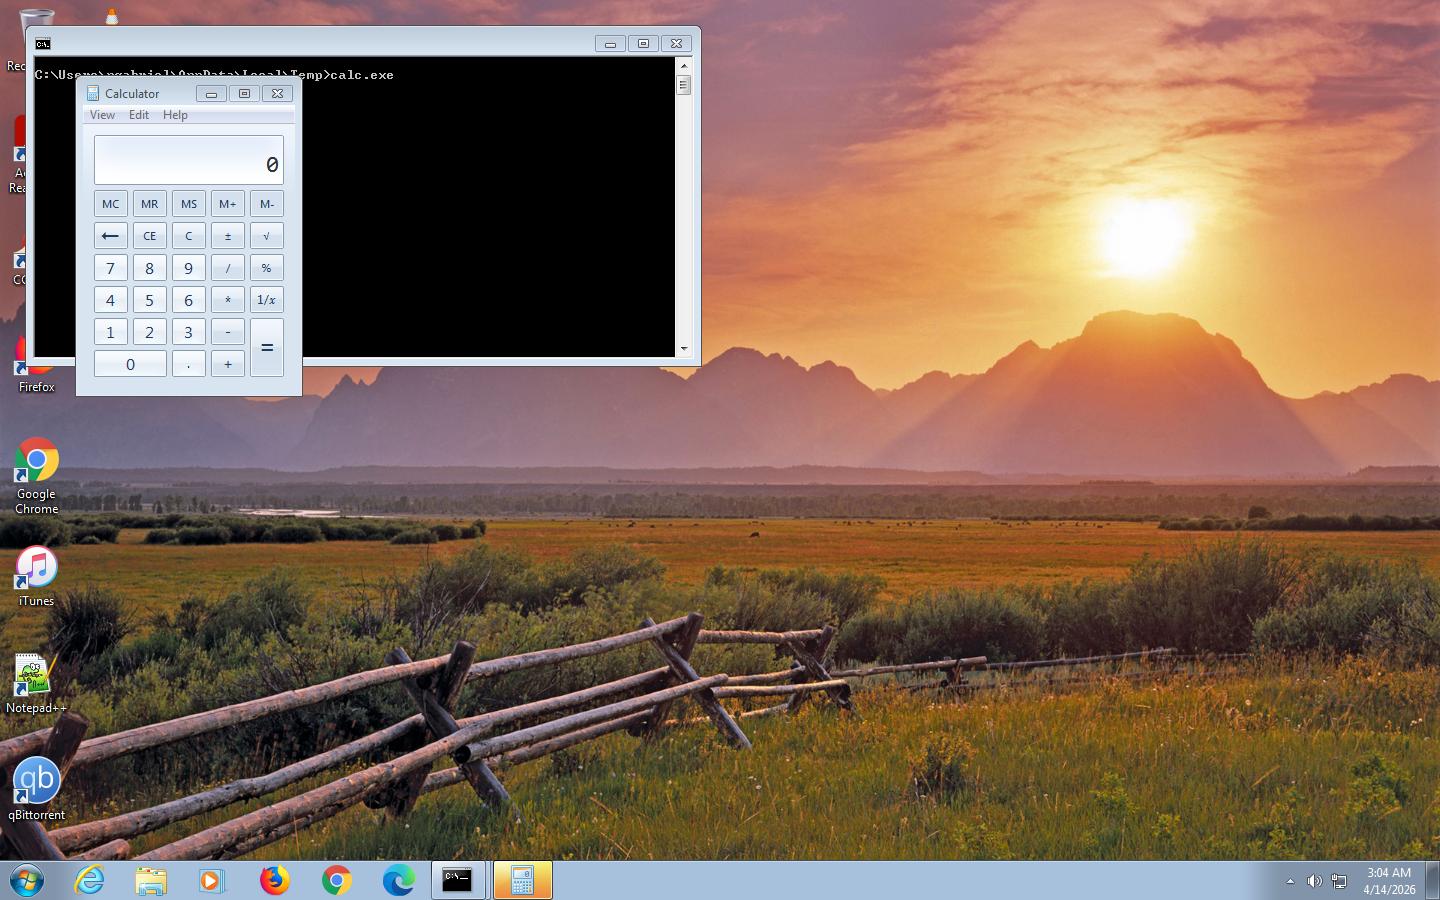Open Windows Explorer taskbar icon
The image size is (1440, 900).
coord(151,880)
